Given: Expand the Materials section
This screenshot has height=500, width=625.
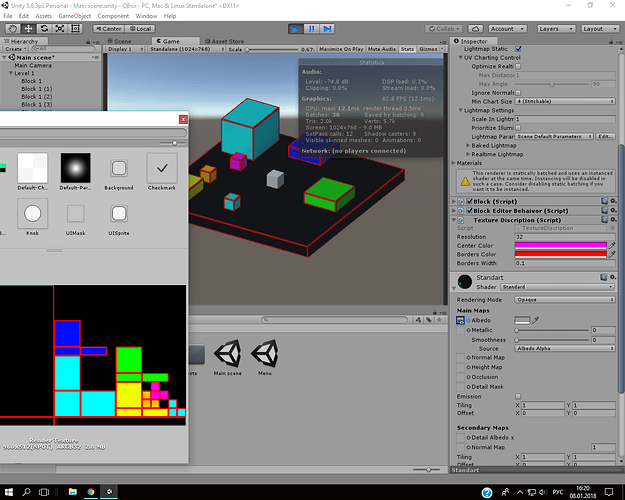Looking at the screenshot, I should click(x=454, y=163).
